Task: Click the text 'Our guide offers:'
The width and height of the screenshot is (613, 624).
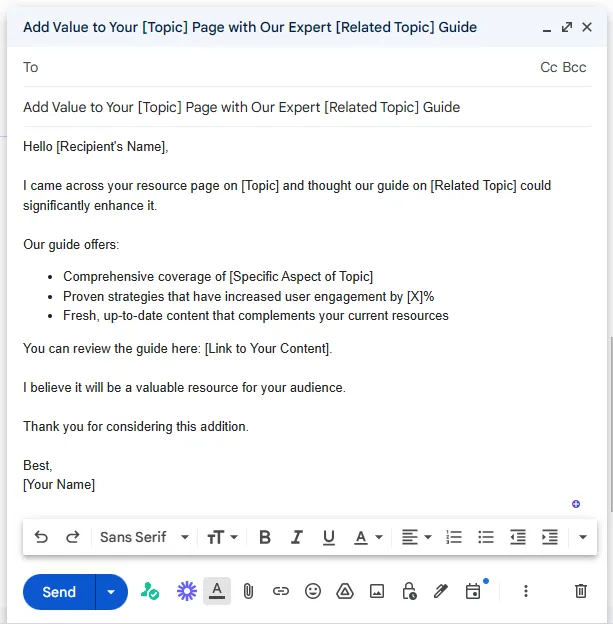Action: (71, 244)
